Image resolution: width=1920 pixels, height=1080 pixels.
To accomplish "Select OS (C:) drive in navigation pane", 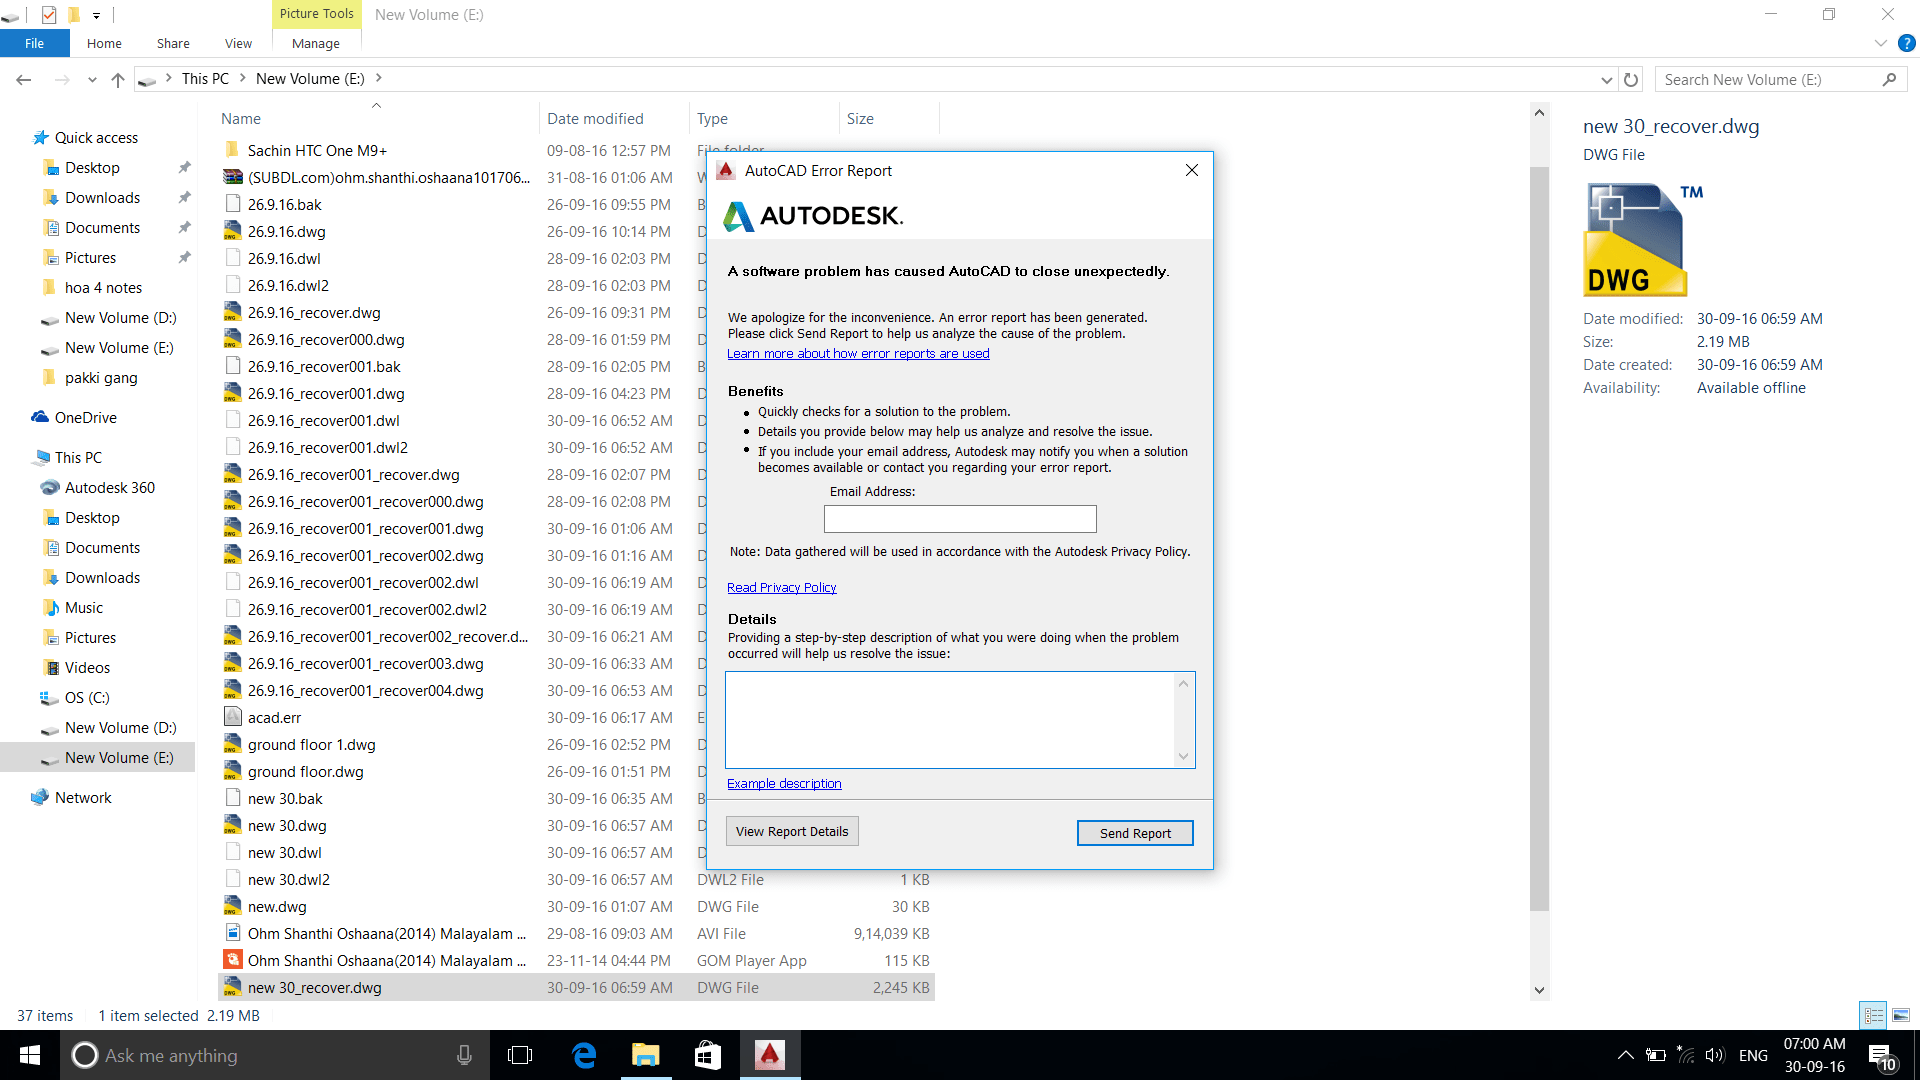I will coord(87,697).
